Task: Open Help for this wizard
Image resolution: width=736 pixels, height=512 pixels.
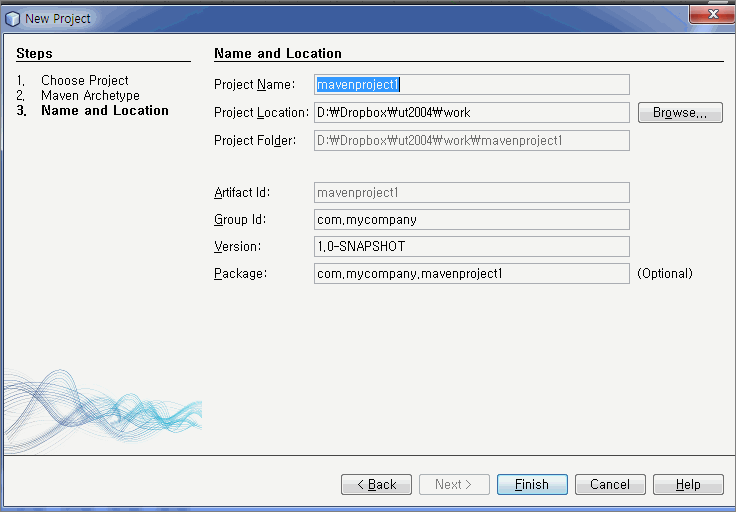Action: [x=688, y=484]
